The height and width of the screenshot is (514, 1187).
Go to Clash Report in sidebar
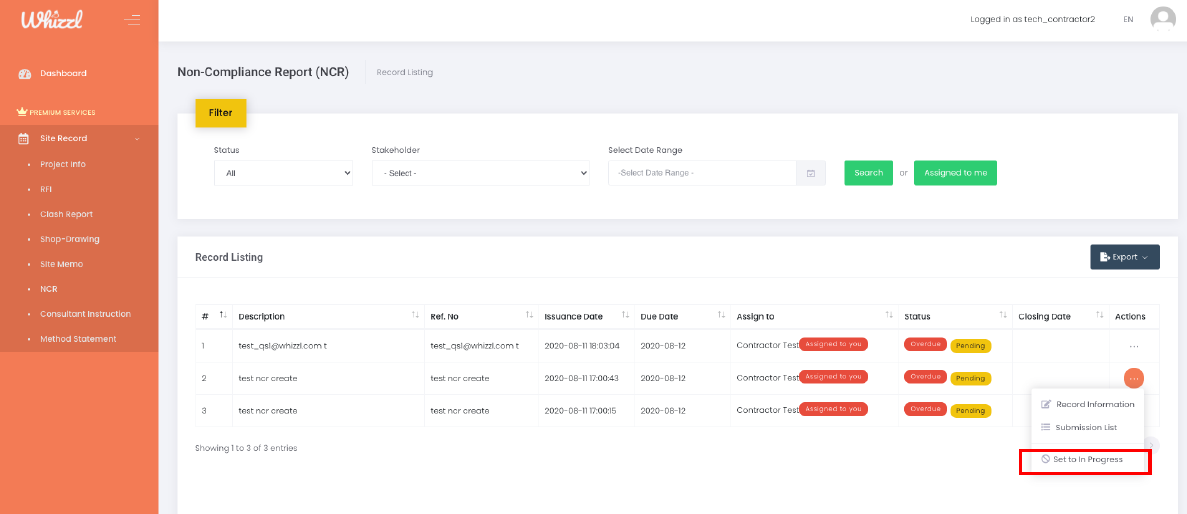(66, 214)
